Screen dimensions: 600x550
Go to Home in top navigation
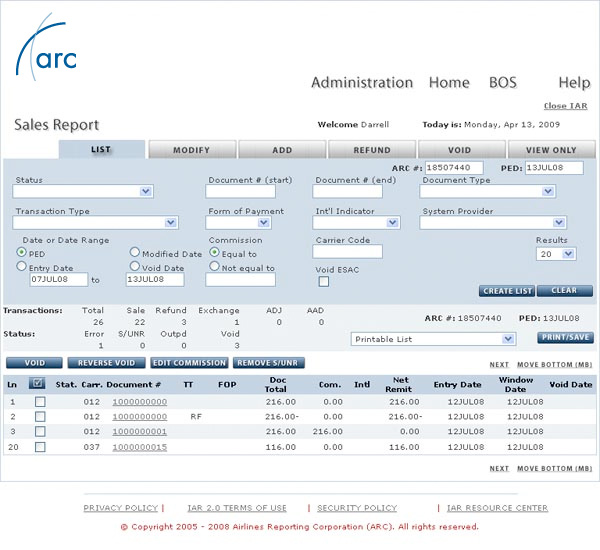pos(449,83)
